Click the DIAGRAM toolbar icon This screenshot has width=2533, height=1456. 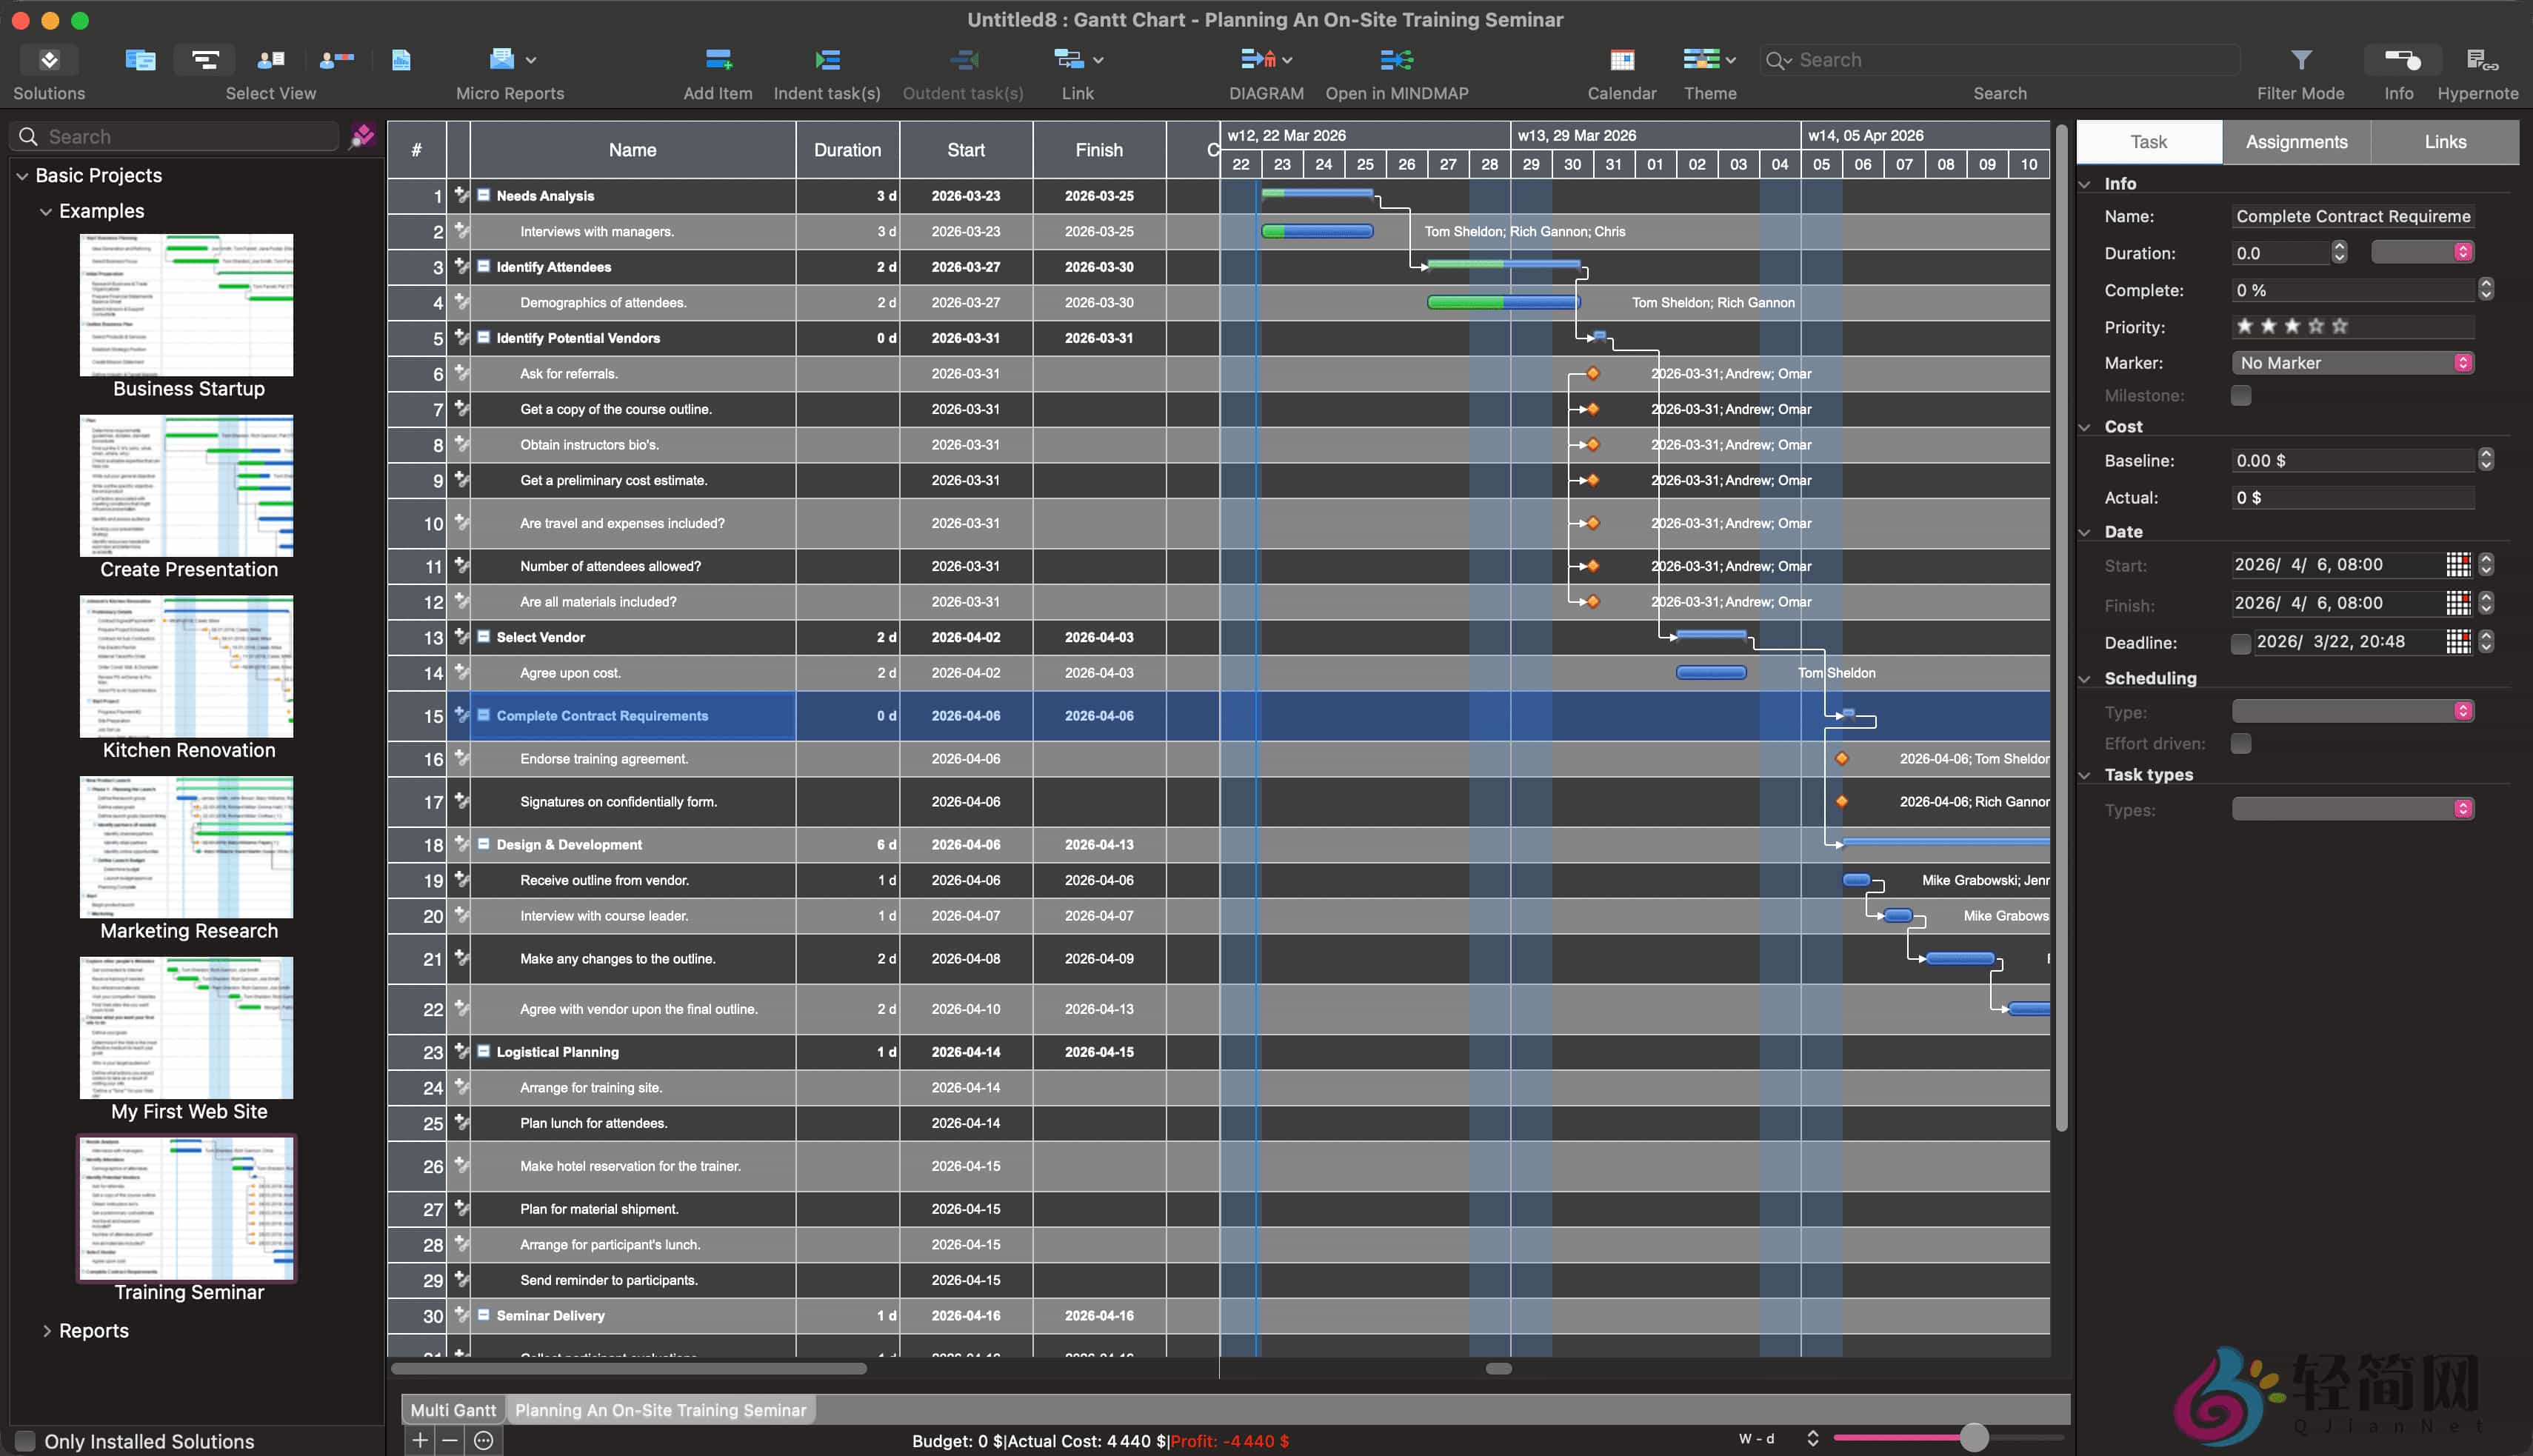(1257, 60)
